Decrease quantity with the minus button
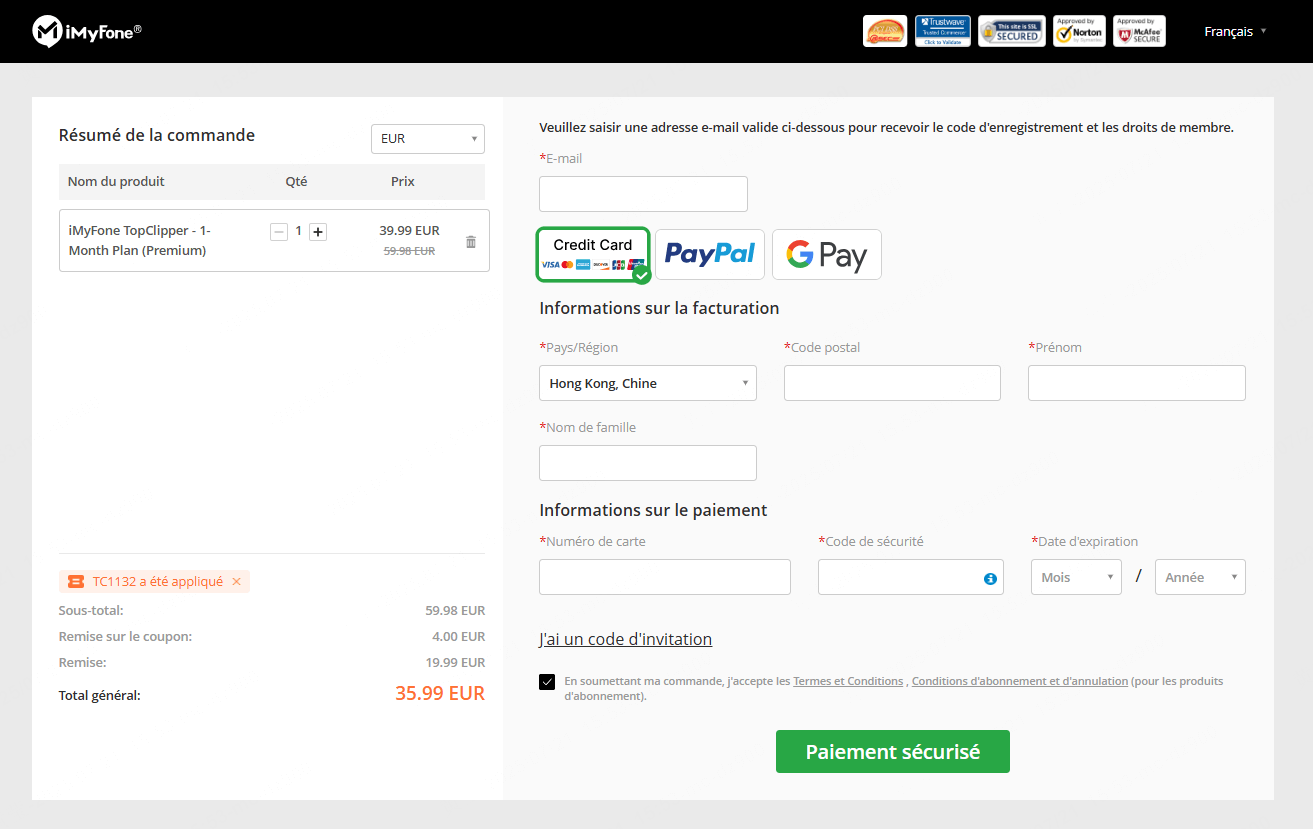 click(279, 231)
